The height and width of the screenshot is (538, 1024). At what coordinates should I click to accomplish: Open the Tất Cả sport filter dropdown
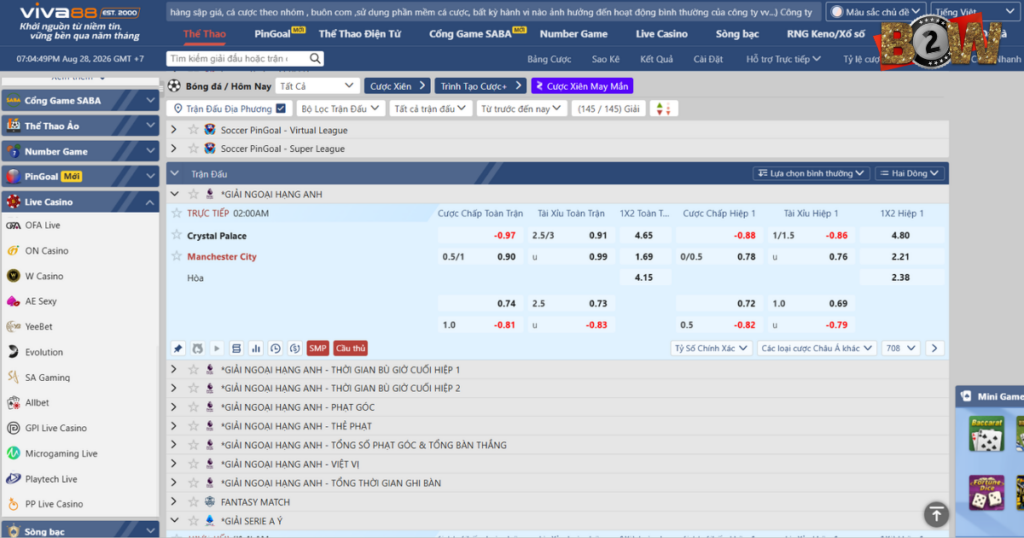[316, 86]
